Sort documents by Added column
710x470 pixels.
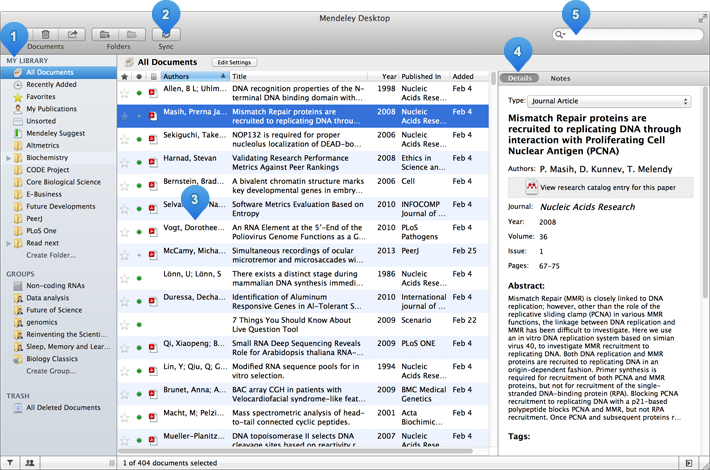tap(469, 77)
